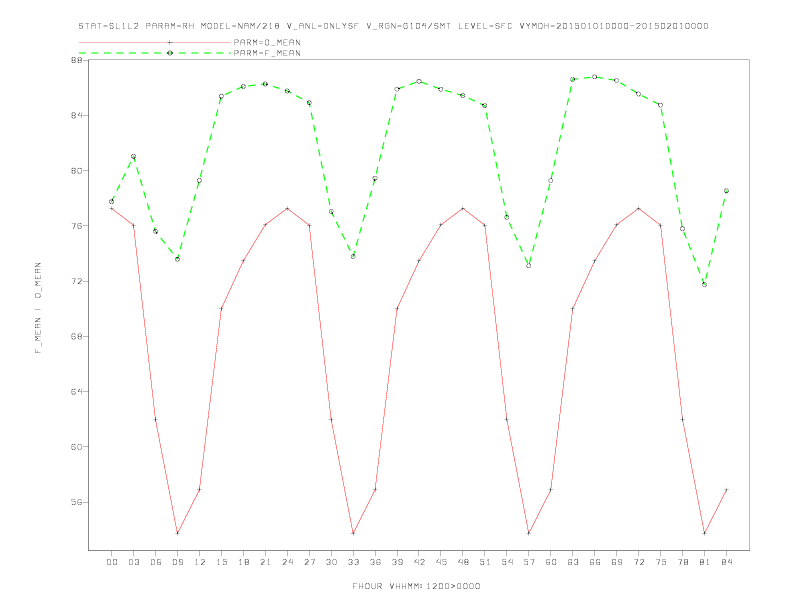Click the x-axis tick label 54
The image size is (792, 612).
[507, 562]
